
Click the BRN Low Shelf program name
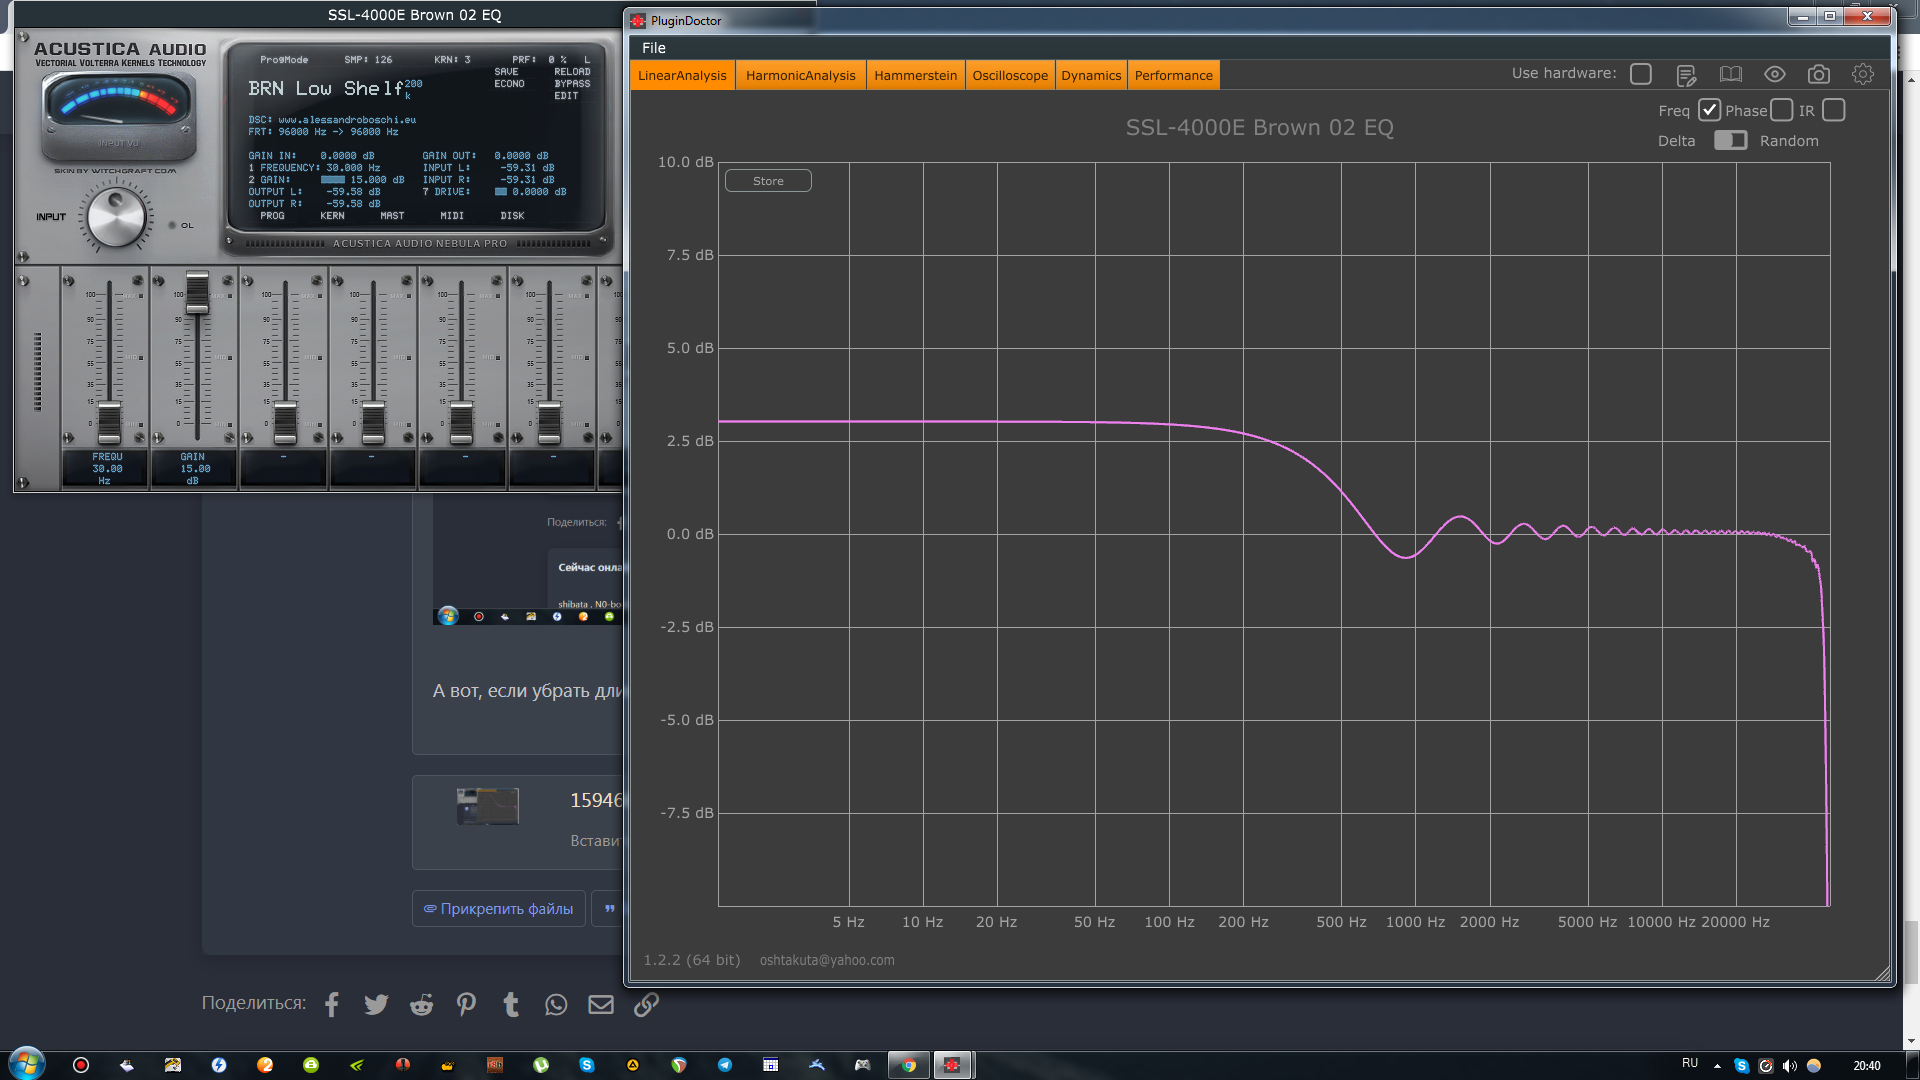pos(325,89)
